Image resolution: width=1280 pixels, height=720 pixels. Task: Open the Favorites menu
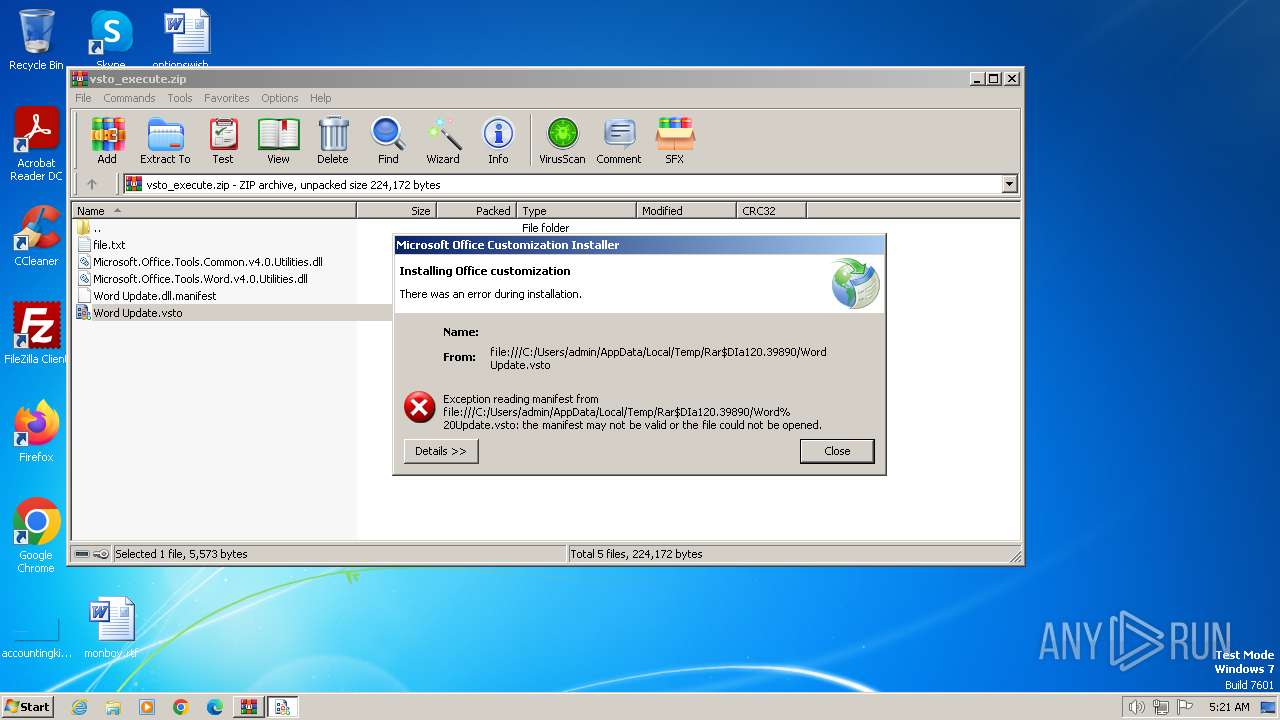tap(227, 98)
